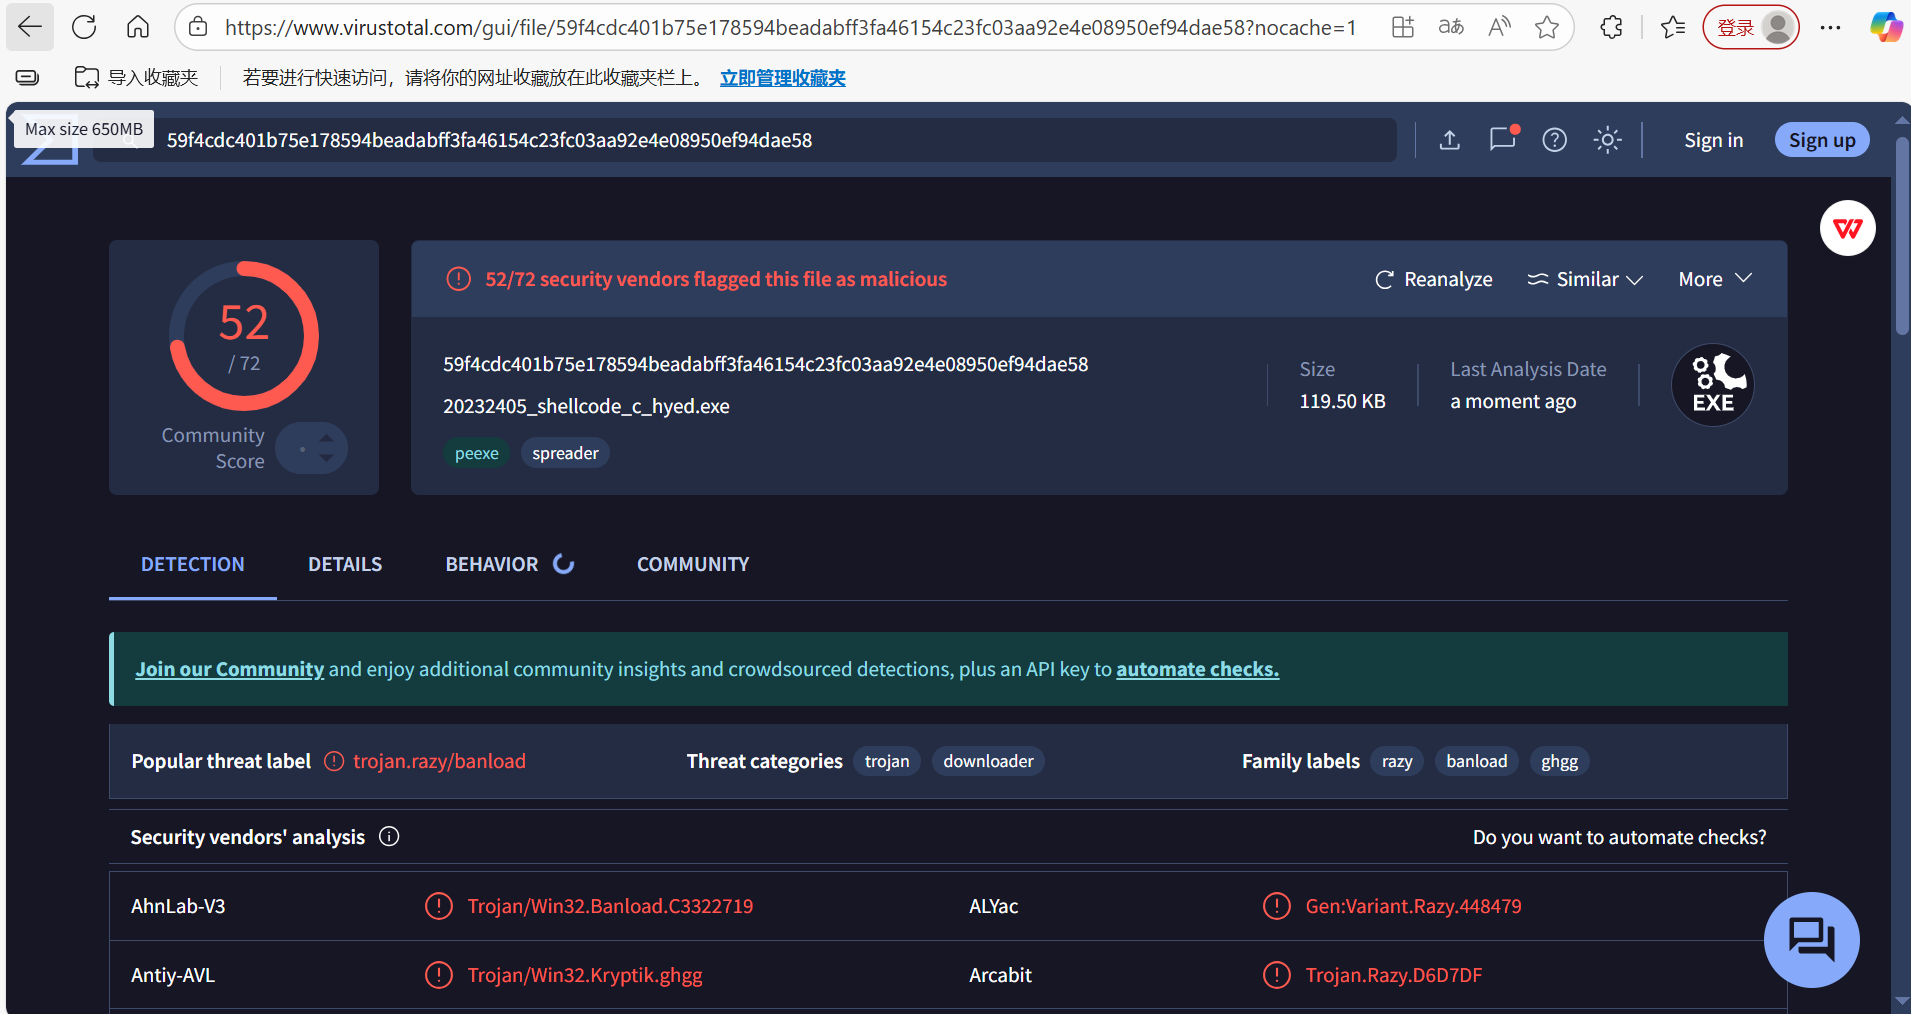1911x1014 pixels.
Task: Click the malicious warning icon in banner
Action: pyautogui.click(x=458, y=279)
